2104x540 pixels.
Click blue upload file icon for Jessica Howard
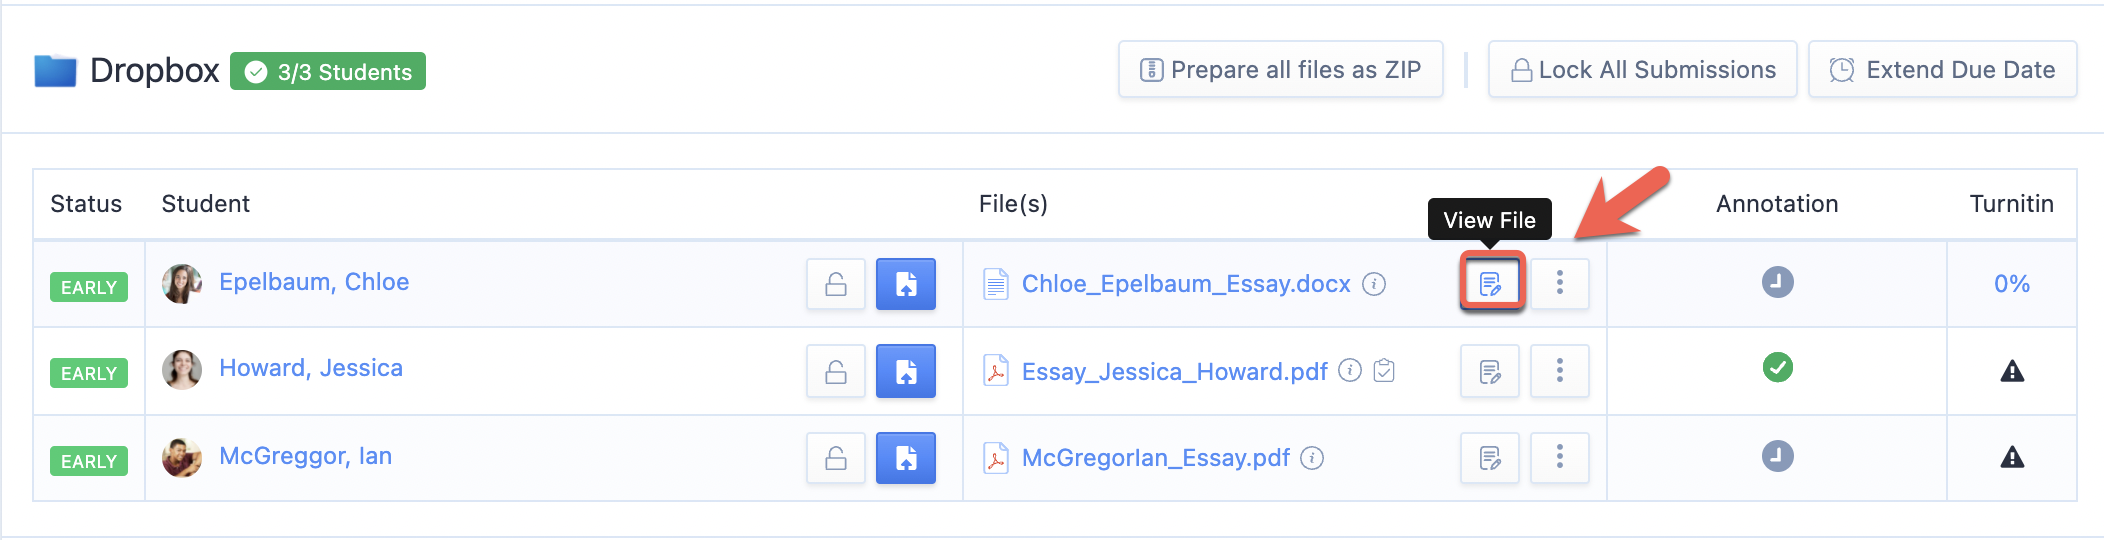tap(906, 371)
